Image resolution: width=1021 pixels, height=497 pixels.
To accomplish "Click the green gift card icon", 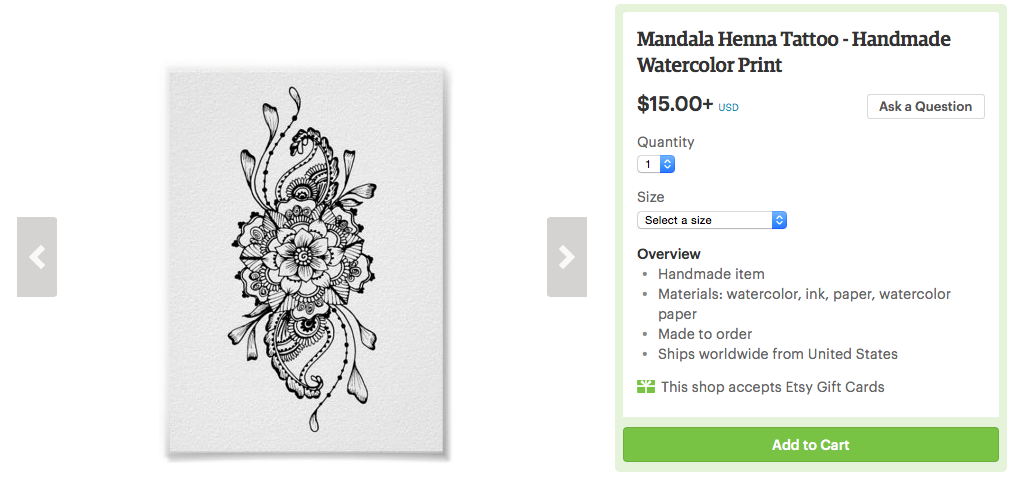I will 646,387.
